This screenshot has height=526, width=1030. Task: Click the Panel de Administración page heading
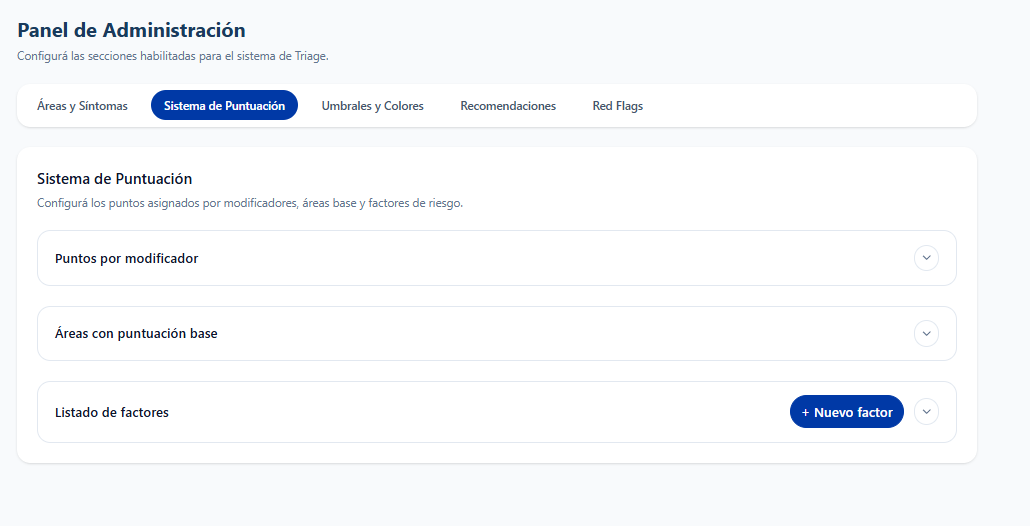click(131, 31)
